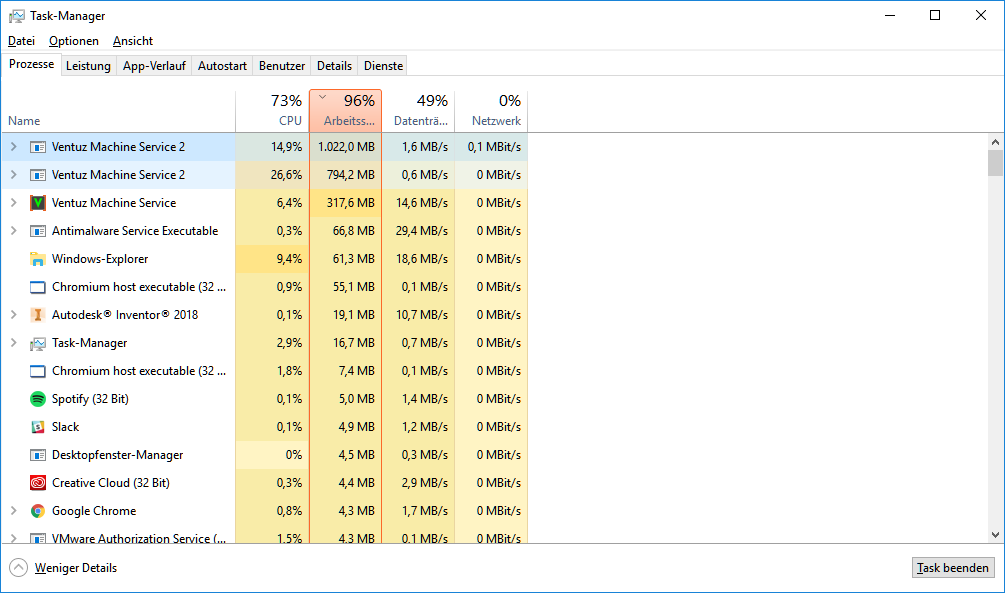Viewport: 1005px width, 593px height.
Task: Click the Spotify icon in process list
Action: click(38, 399)
